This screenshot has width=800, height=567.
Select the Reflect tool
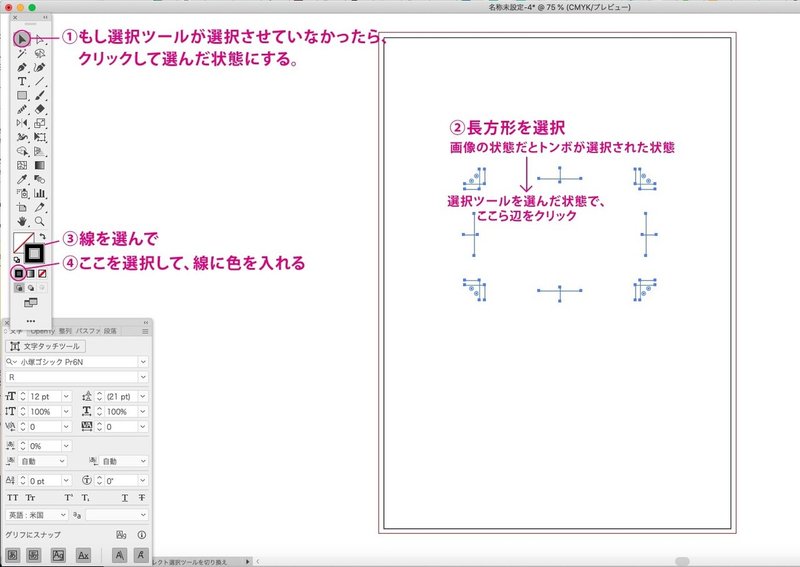click(x=22, y=123)
